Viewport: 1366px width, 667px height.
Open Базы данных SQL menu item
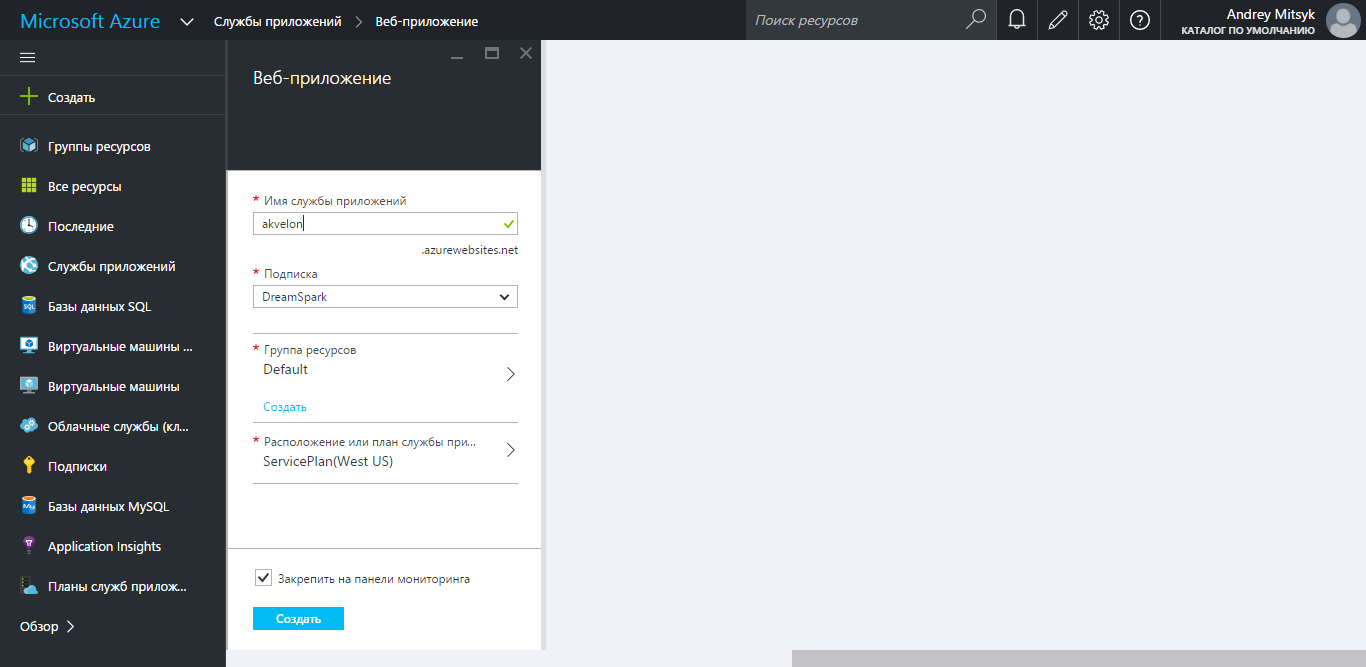100,306
